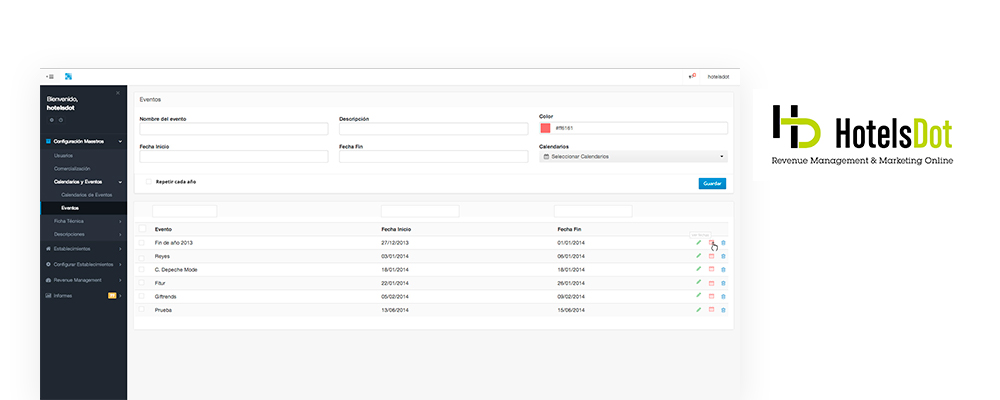Open calendar icon for Girlfrends event row
The image size is (1000, 400).
pyautogui.click(x=711, y=297)
